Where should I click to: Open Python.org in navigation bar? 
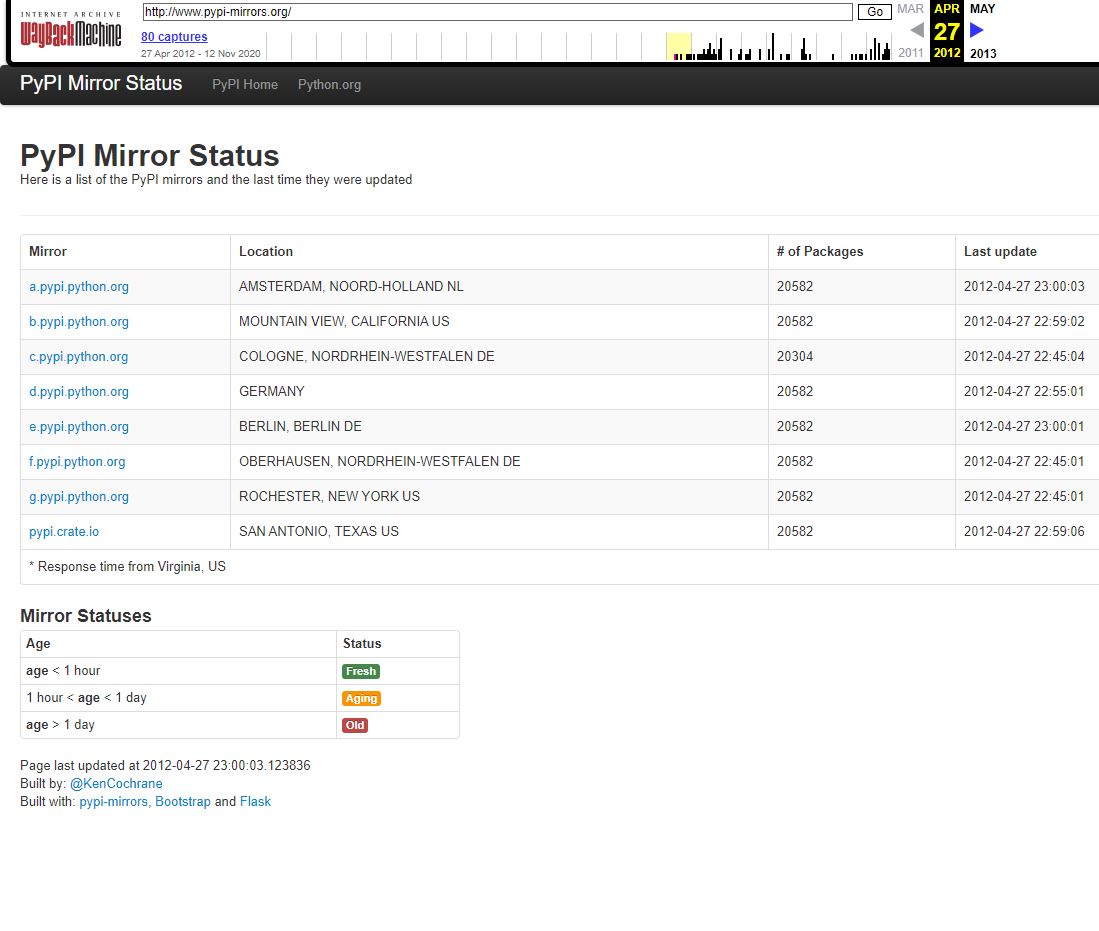329,85
